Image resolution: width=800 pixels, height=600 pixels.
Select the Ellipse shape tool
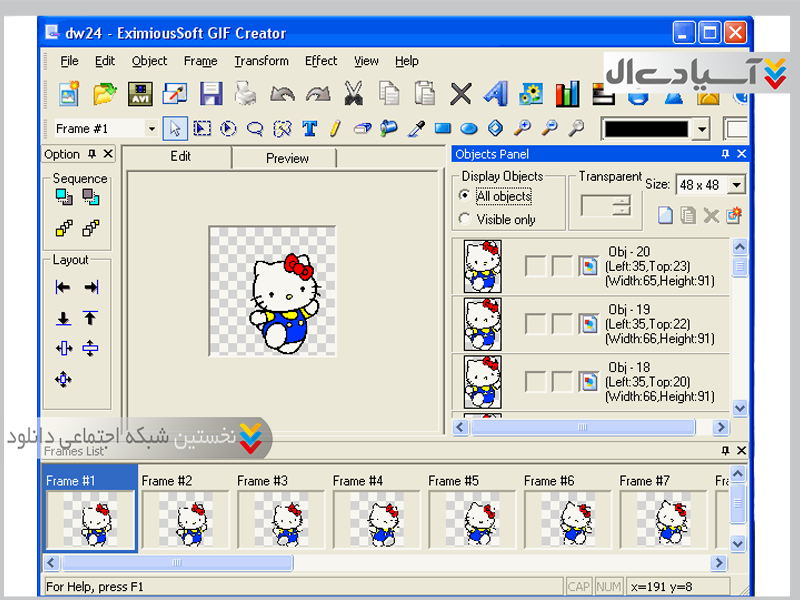coord(468,128)
